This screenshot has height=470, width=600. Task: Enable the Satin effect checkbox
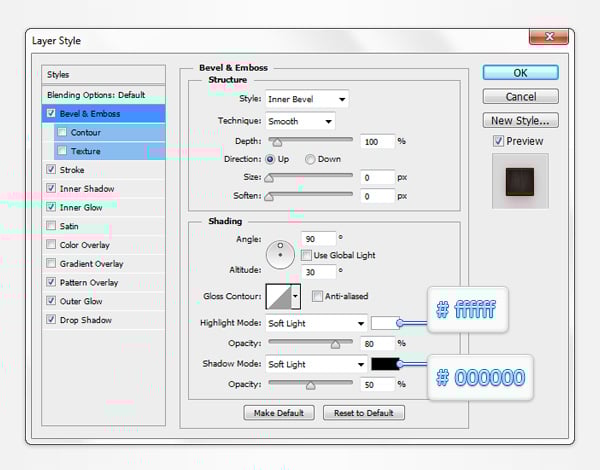[x=51, y=227]
